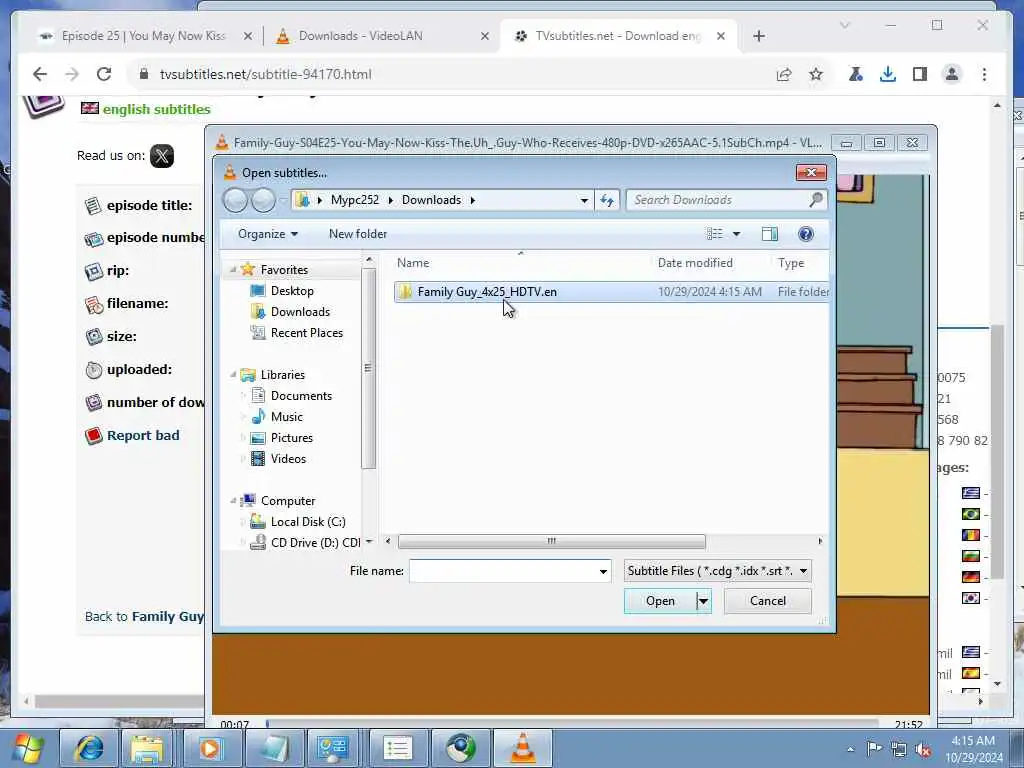Collapse the Libraries group
1024x768 pixels.
point(233,375)
